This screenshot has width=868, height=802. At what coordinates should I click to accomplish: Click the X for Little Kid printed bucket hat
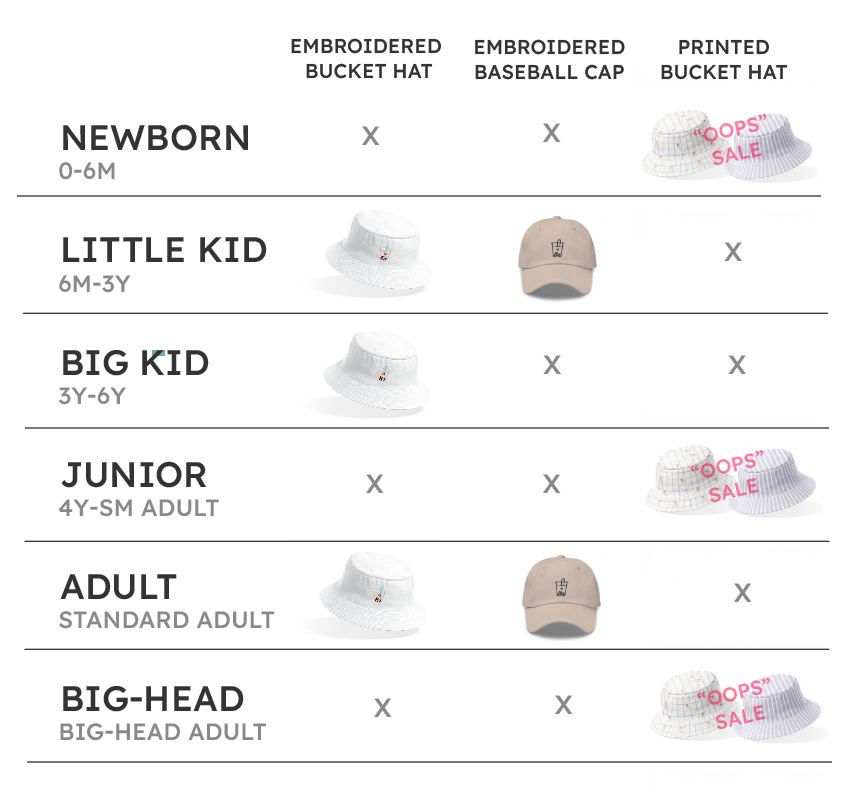pyautogui.click(x=733, y=252)
